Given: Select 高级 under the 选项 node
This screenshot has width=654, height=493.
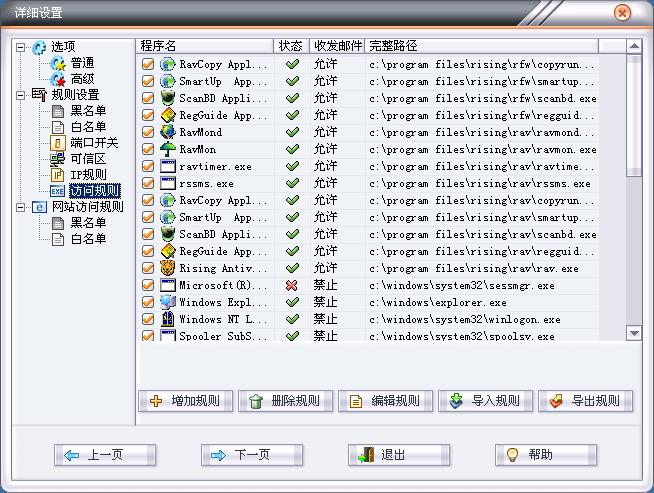Looking at the screenshot, I should [84, 79].
